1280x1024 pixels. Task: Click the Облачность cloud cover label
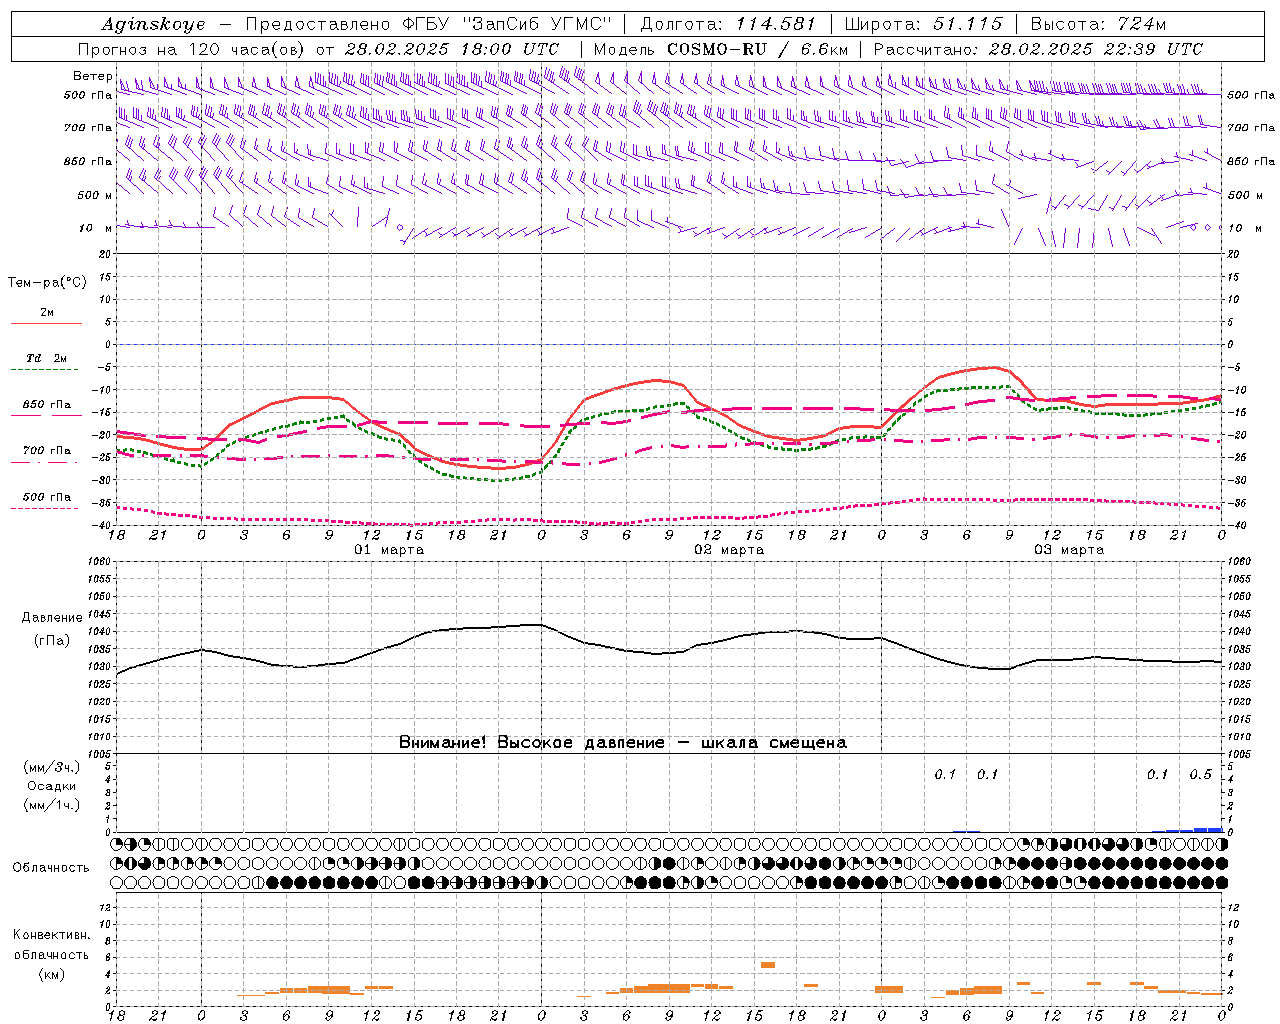coord(51,868)
